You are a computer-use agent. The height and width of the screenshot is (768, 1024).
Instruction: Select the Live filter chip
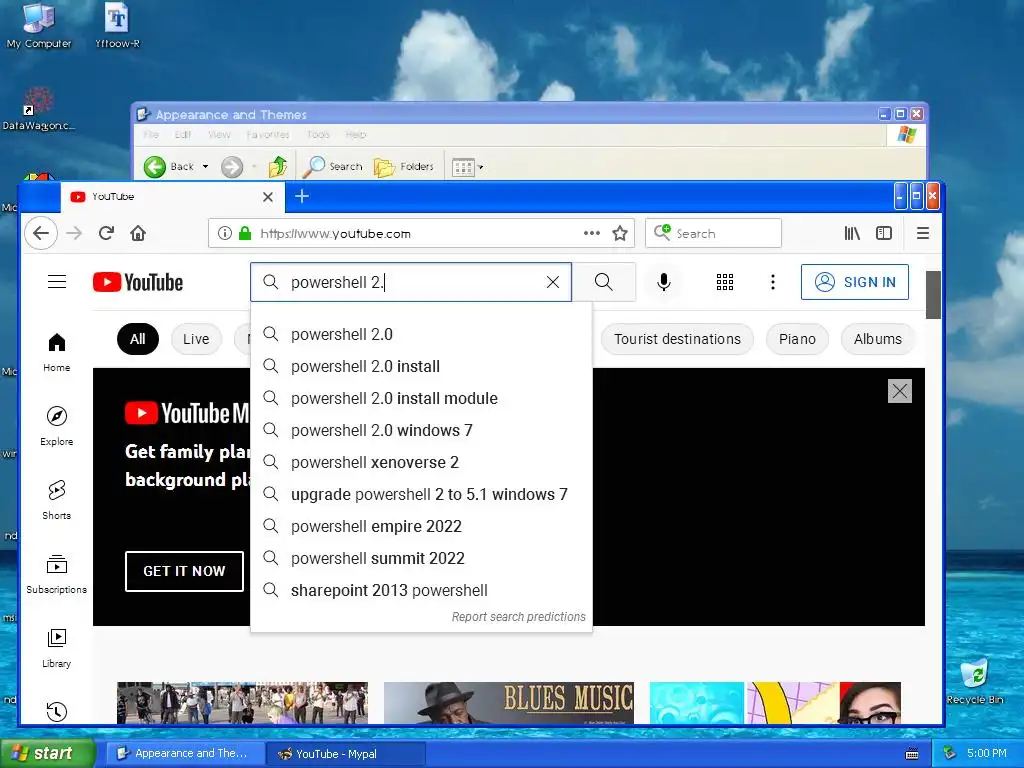[x=196, y=339]
